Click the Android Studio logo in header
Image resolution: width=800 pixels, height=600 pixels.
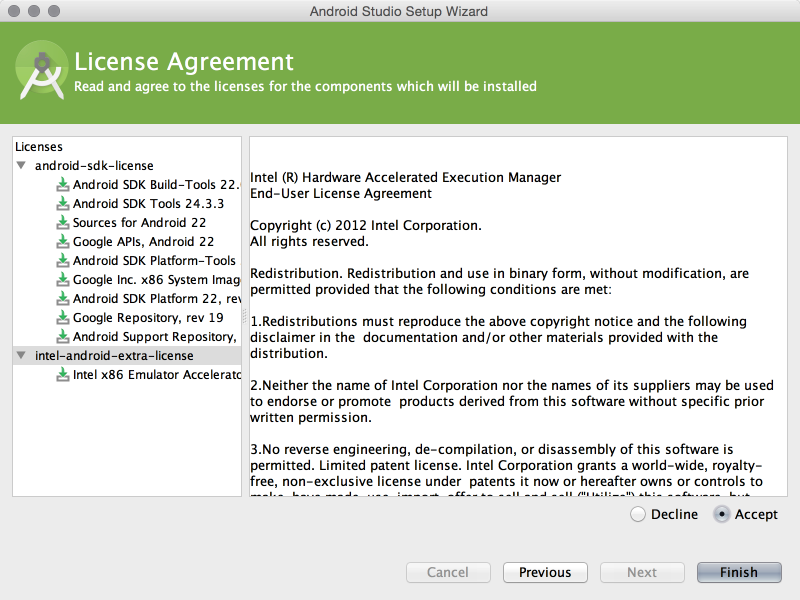tap(41, 70)
